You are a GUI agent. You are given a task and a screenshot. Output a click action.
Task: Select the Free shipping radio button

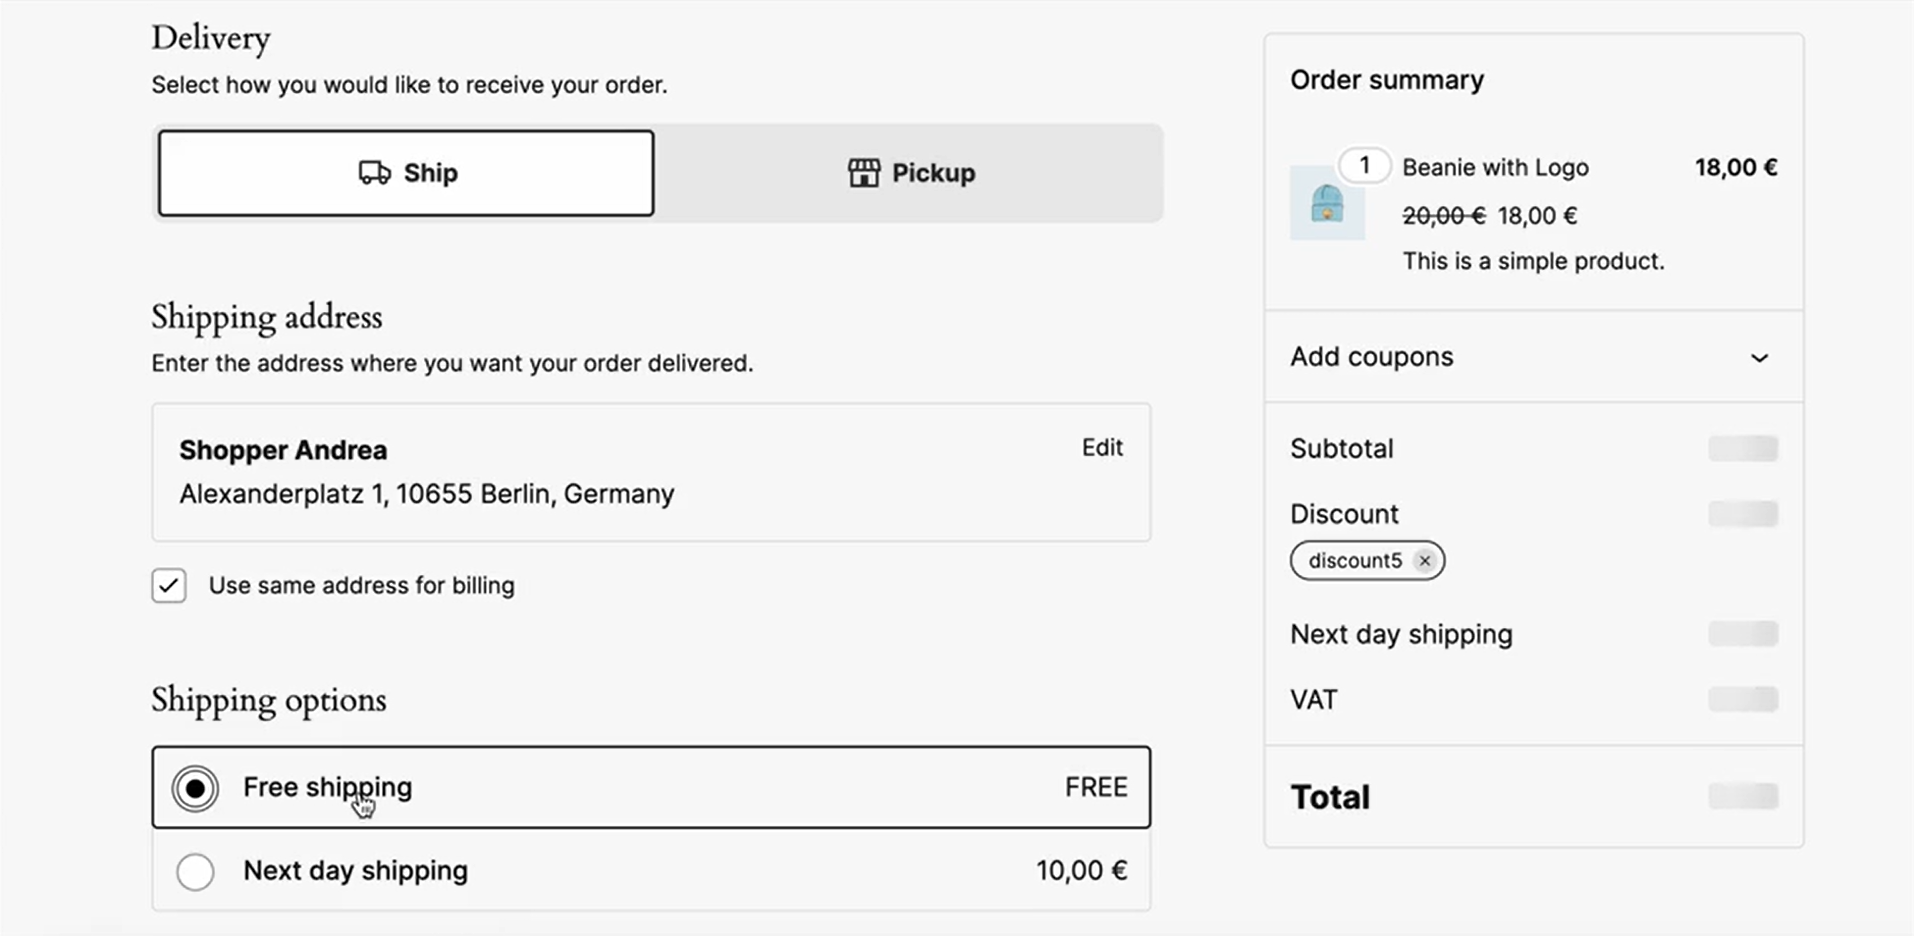pyautogui.click(x=195, y=788)
